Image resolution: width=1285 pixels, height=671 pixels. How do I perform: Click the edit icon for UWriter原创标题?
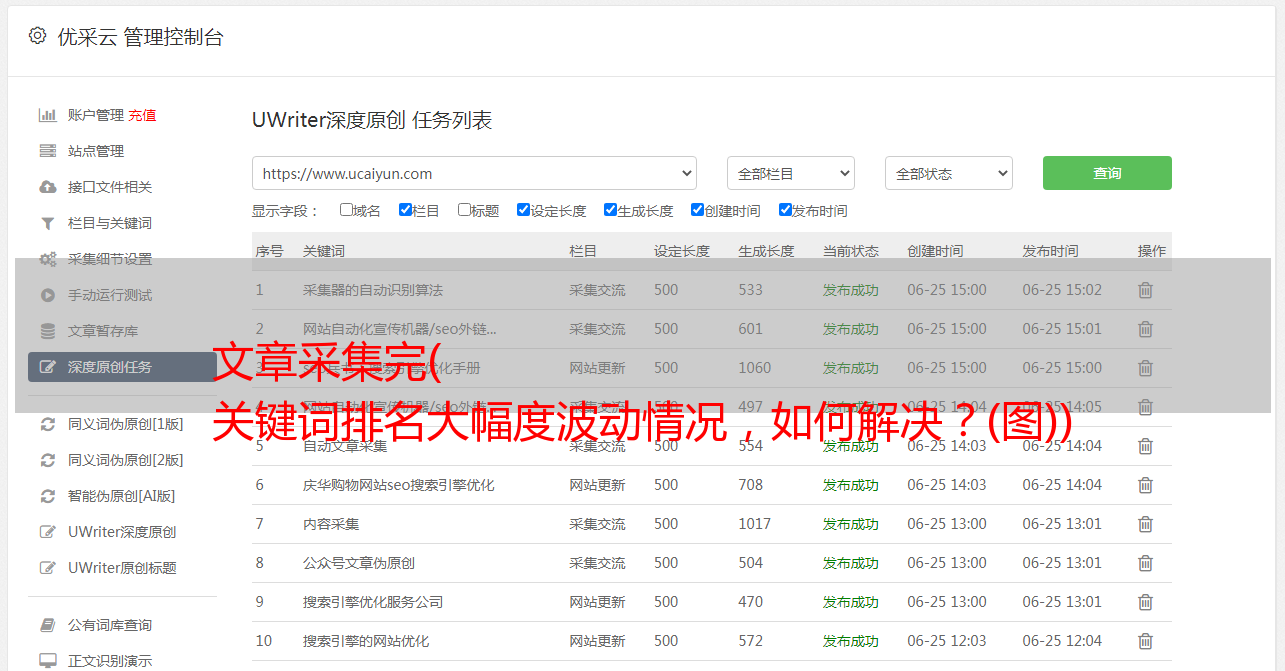coord(47,568)
